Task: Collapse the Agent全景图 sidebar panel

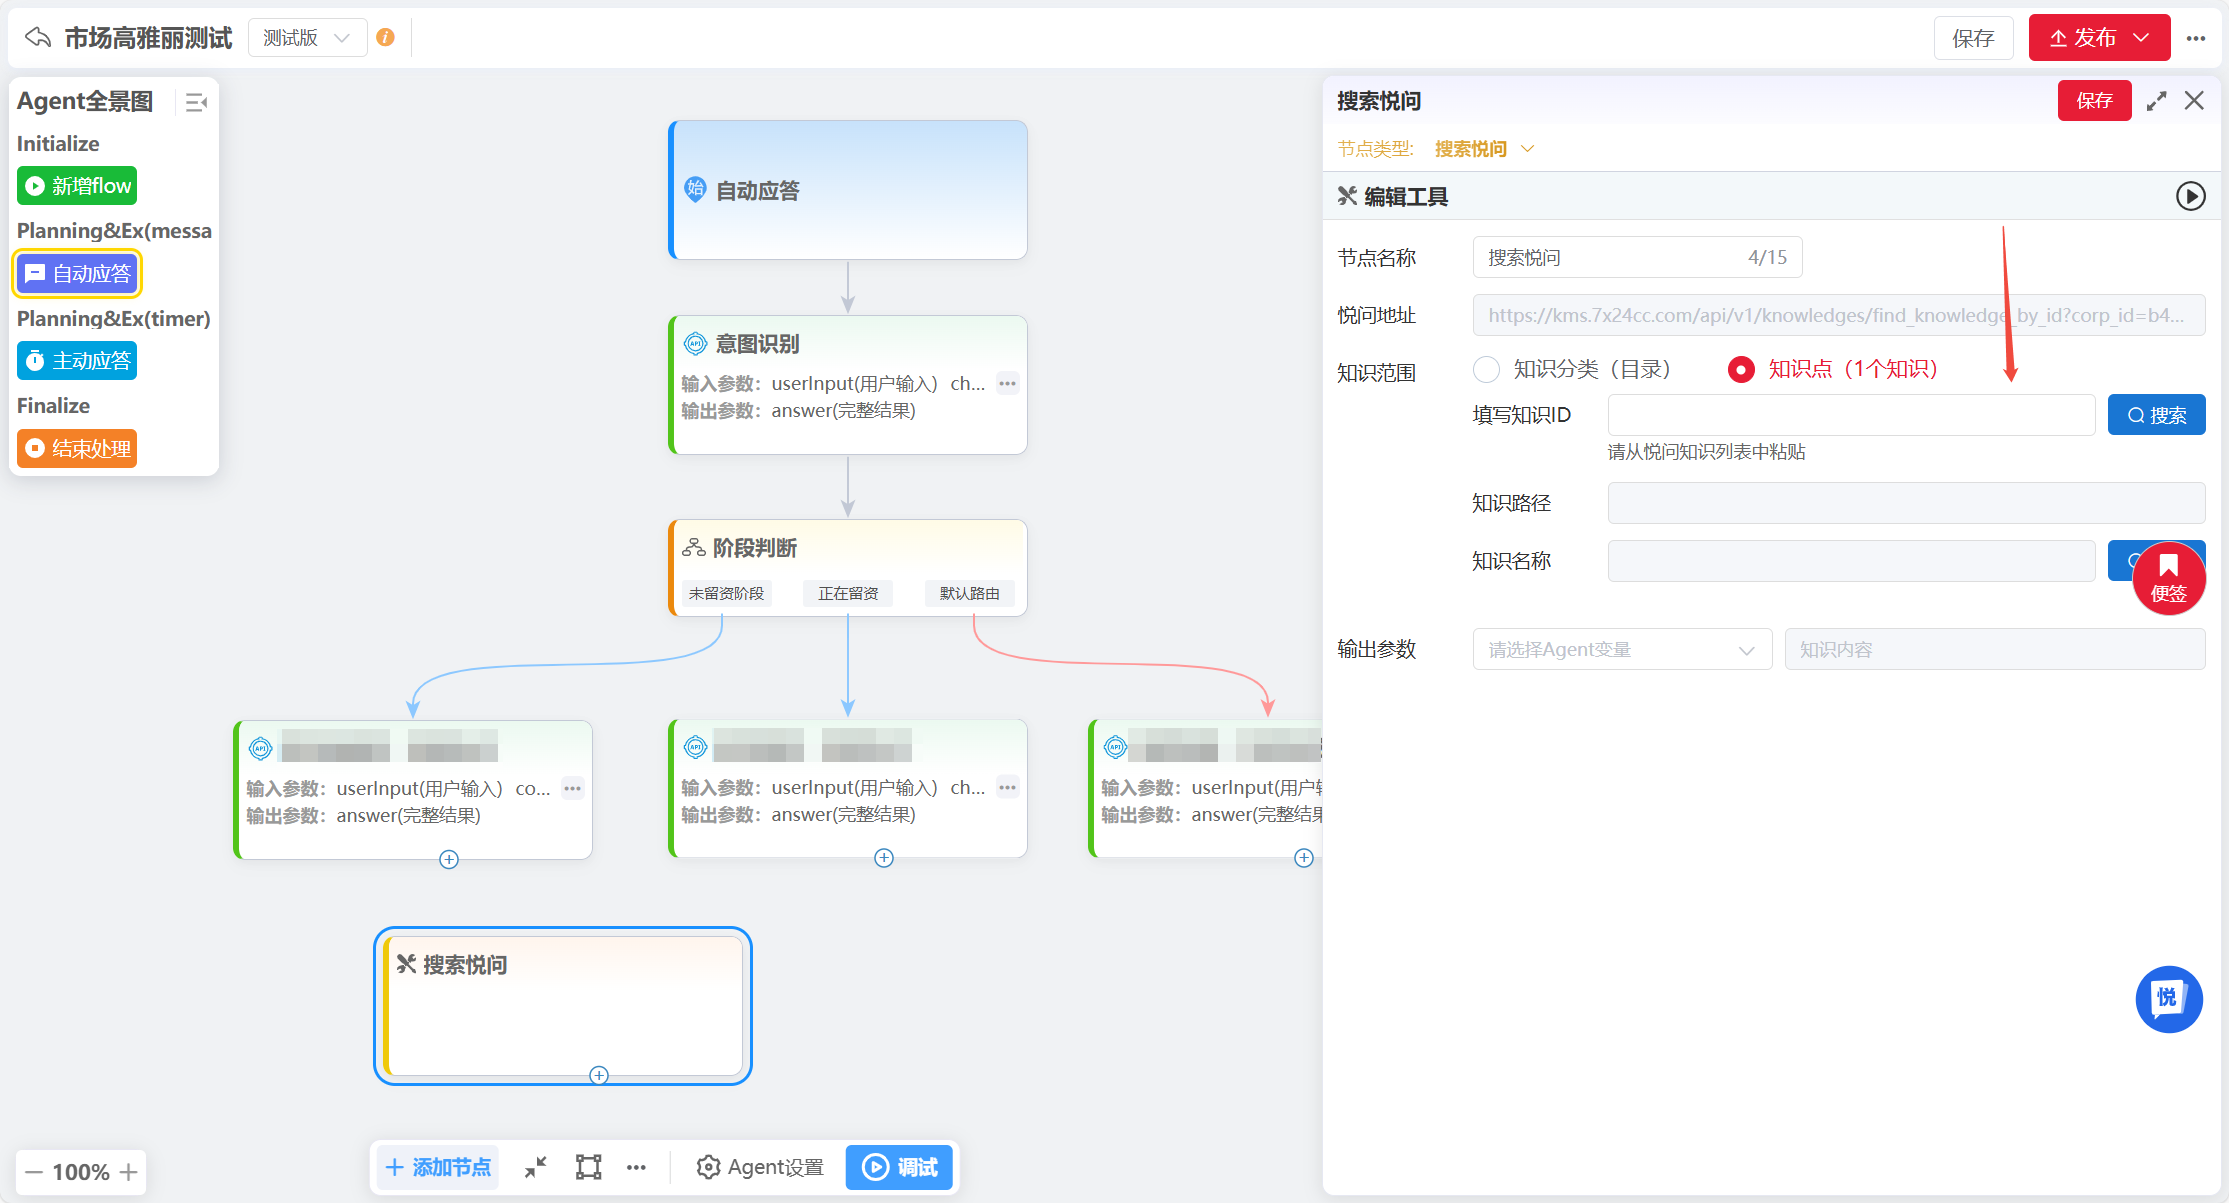Action: (x=196, y=102)
